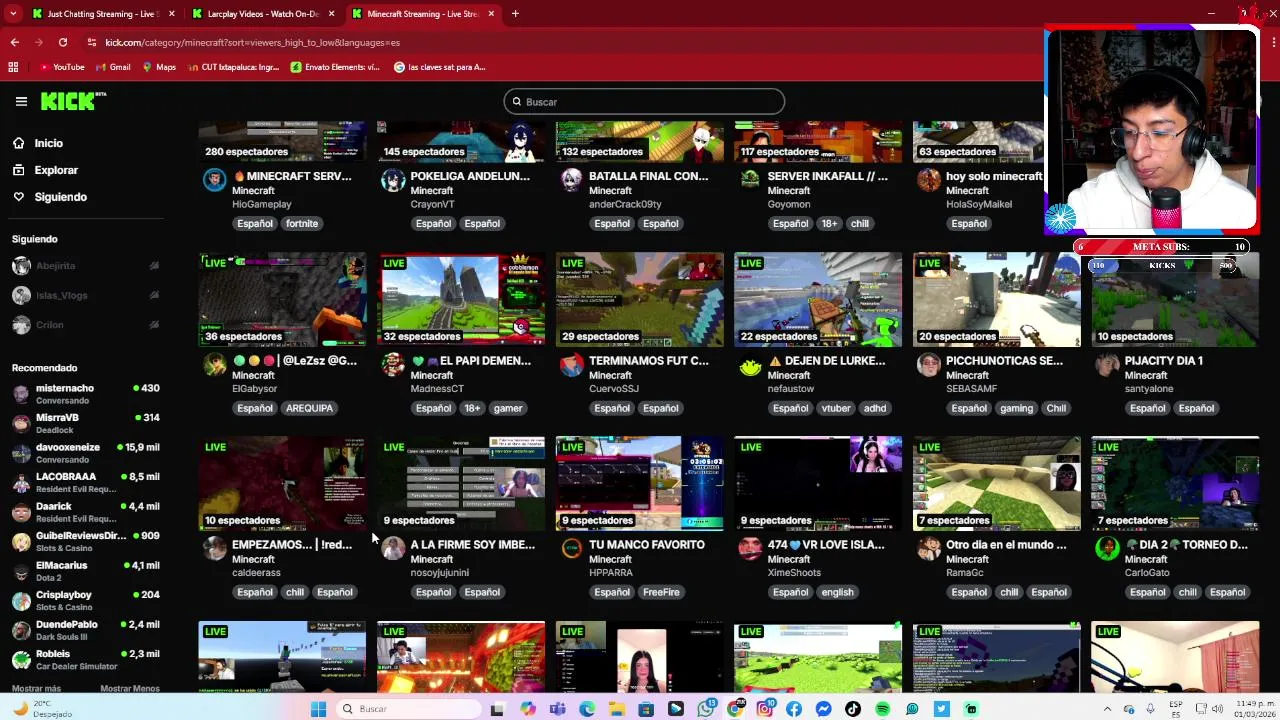Close the Minecraft Streaming tab

[x=491, y=14]
